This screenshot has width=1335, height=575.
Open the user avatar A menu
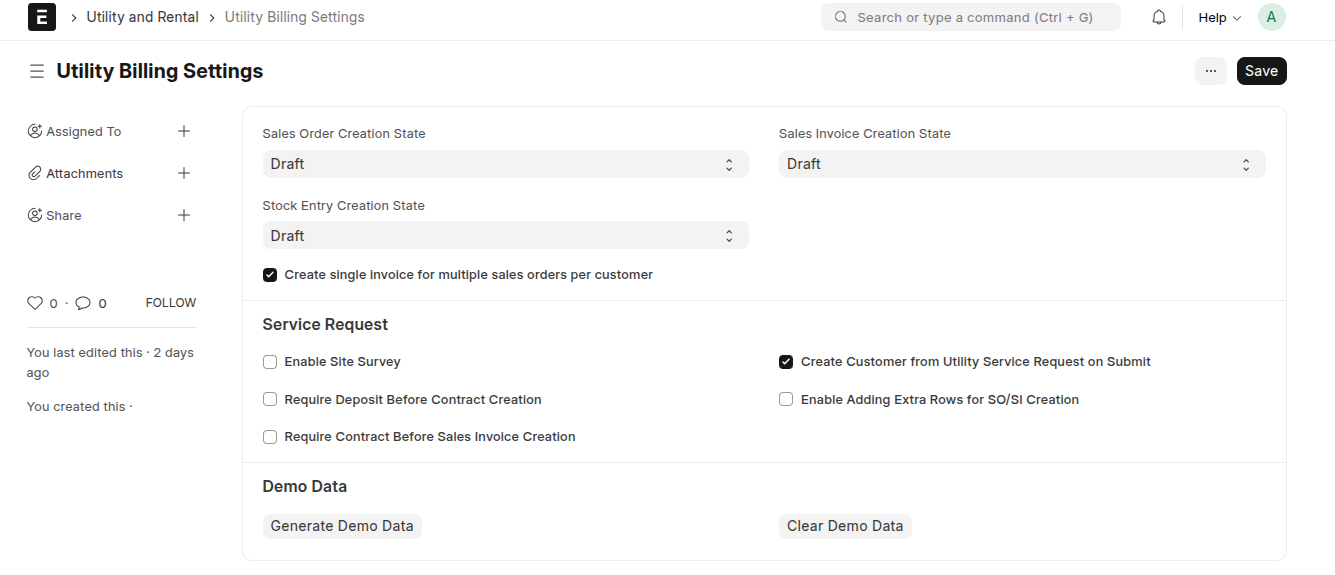click(x=1271, y=17)
